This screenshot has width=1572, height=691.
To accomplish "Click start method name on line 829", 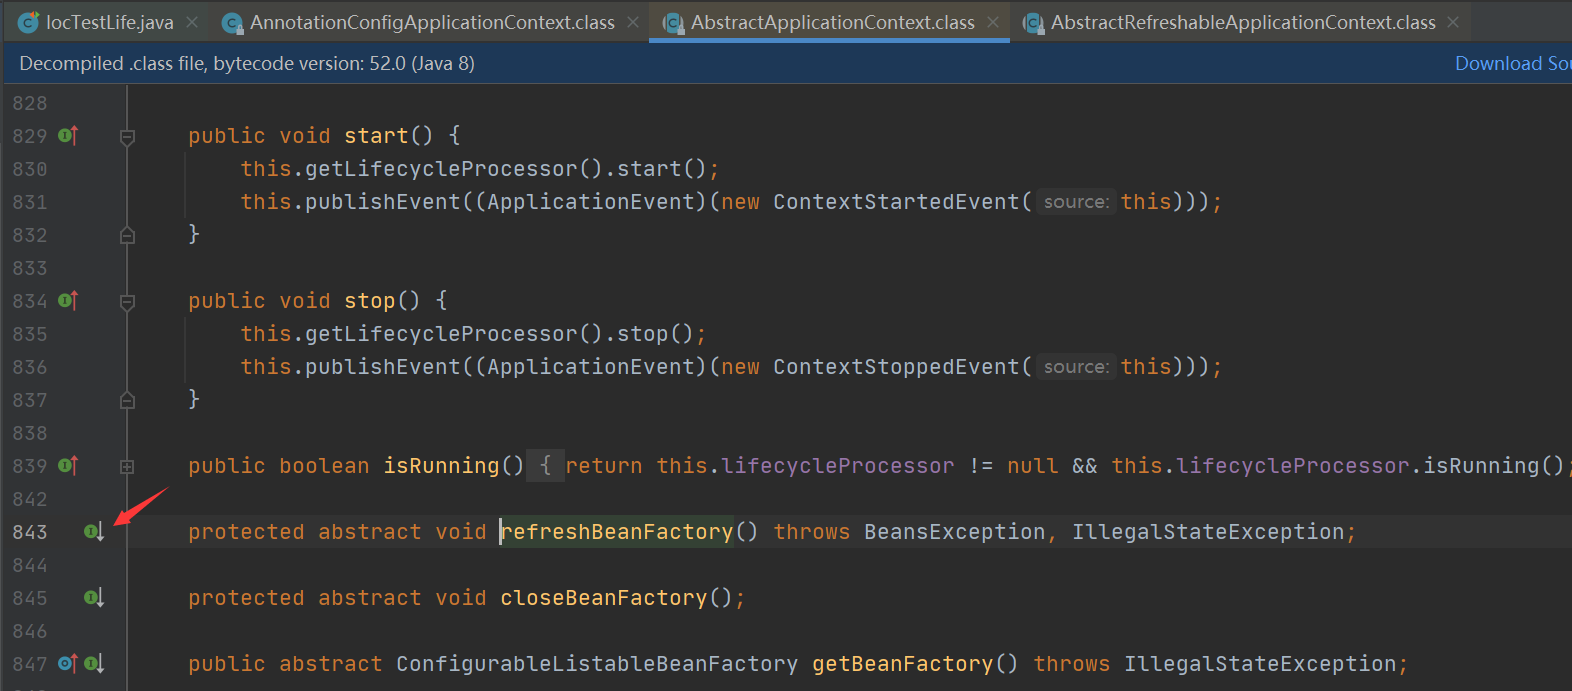I will coord(377,135).
